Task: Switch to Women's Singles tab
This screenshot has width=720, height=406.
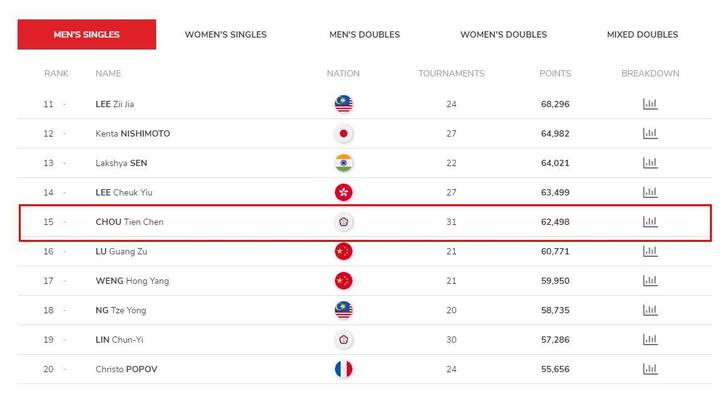Action: (225, 34)
